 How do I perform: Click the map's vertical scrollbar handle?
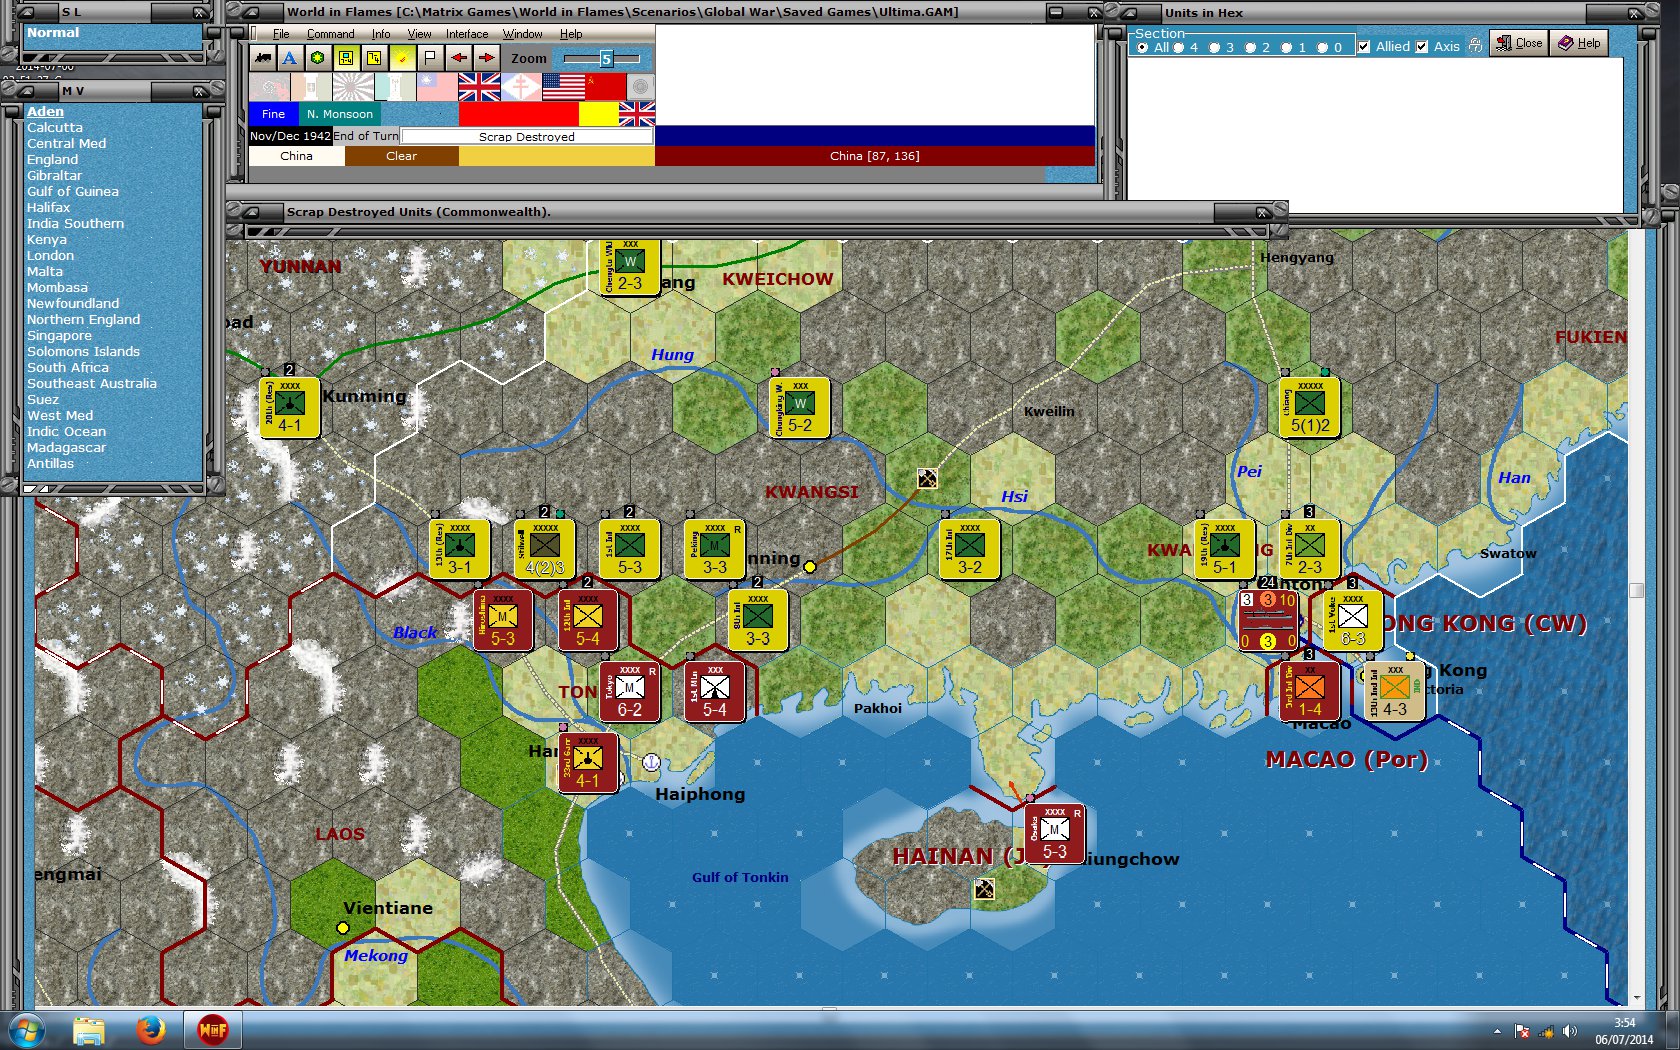point(1636,590)
